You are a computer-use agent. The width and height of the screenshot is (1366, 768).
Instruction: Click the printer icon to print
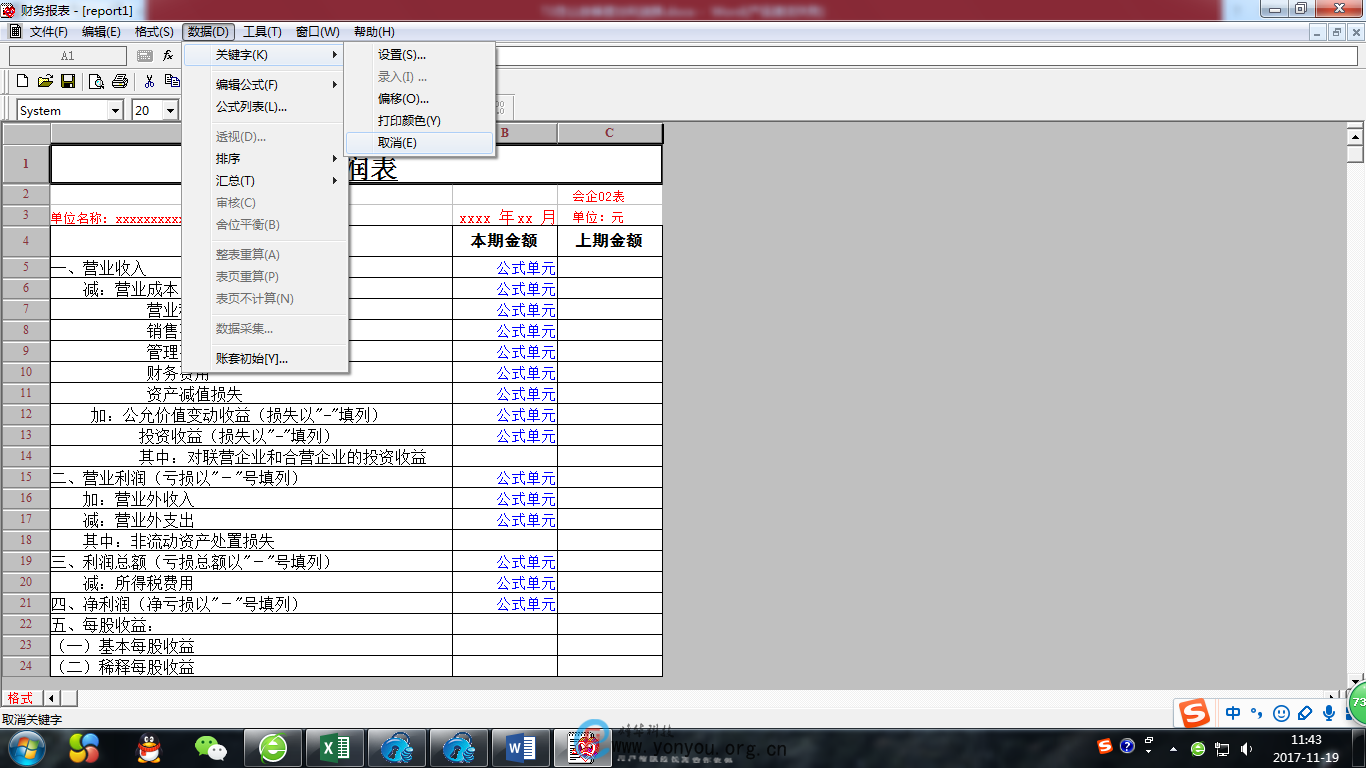click(x=120, y=81)
